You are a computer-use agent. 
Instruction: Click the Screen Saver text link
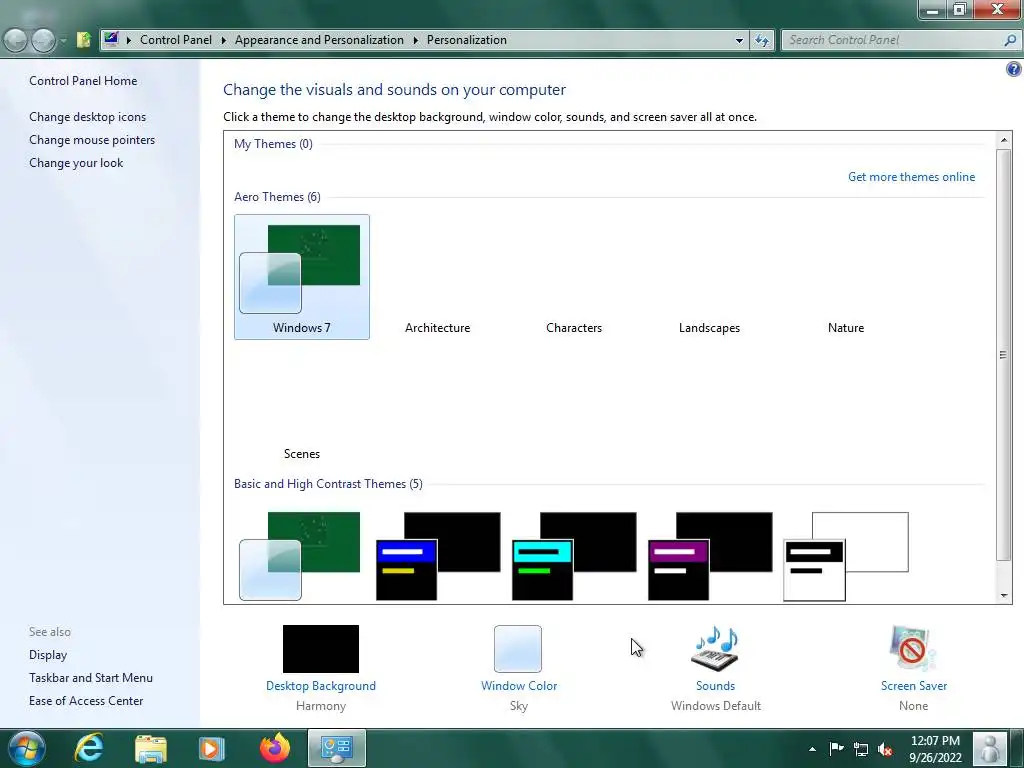(914, 686)
